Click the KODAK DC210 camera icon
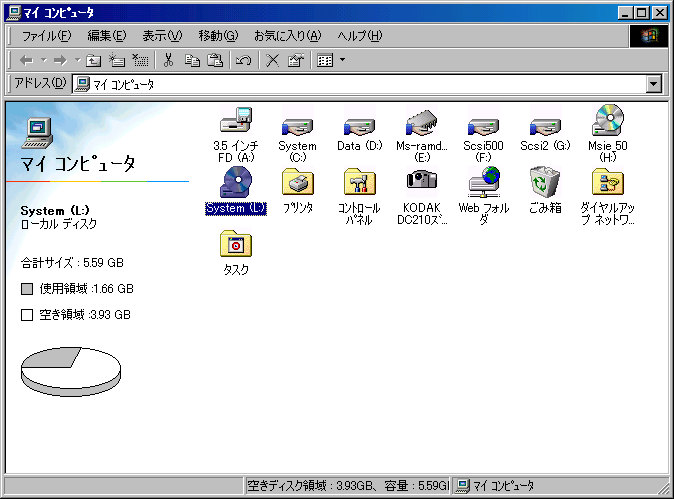The image size is (674, 499). (x=421, y=181)
